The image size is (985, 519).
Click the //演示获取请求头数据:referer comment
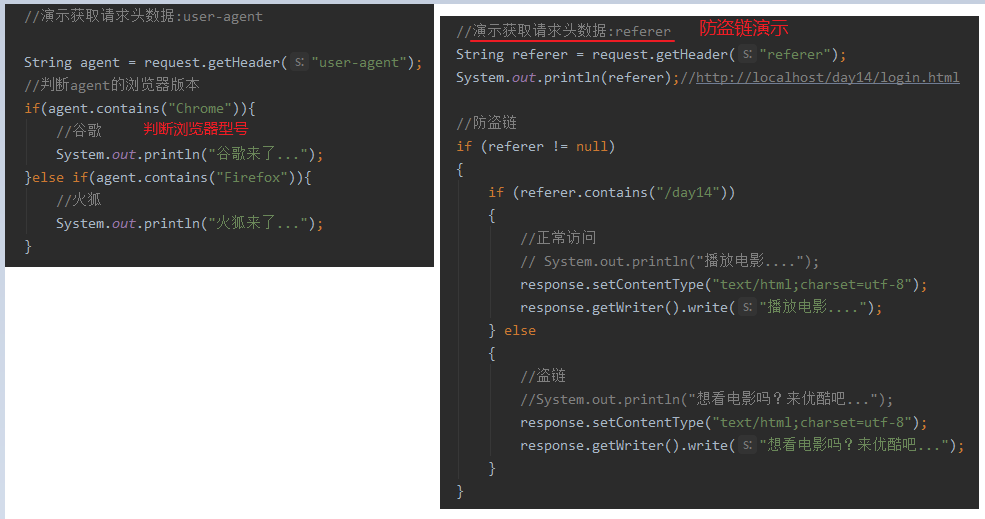(563, 31)
